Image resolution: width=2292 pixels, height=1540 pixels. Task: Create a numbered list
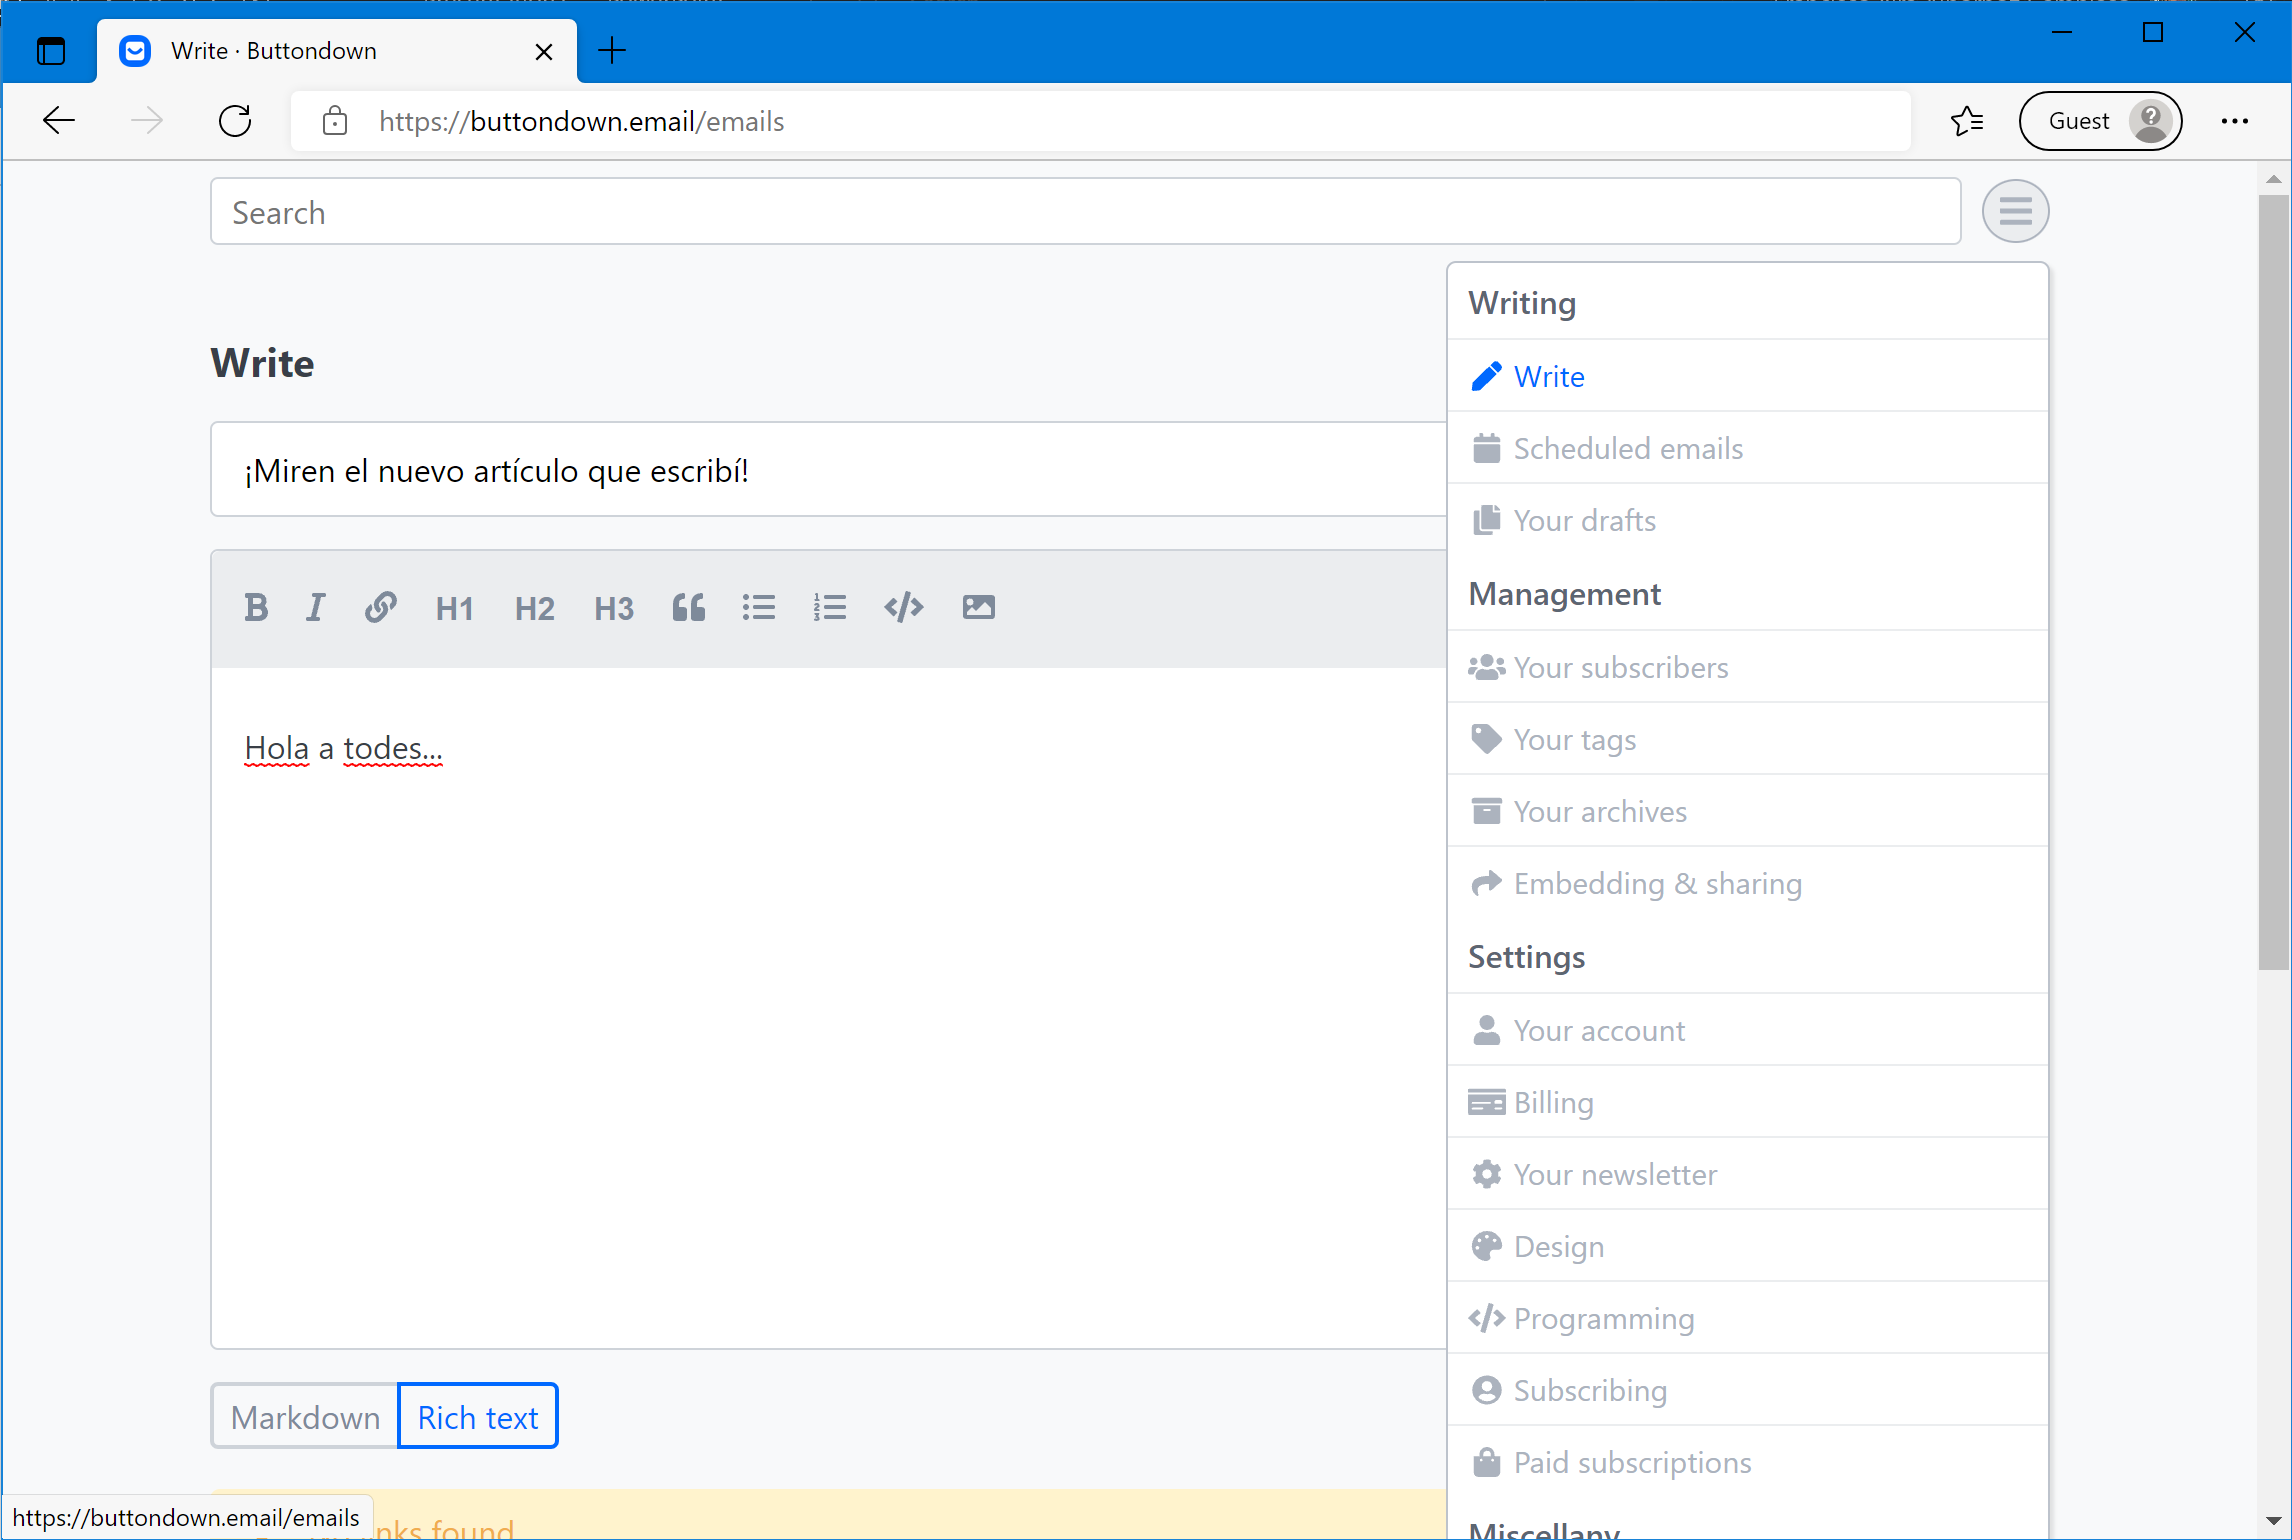tap(830, 607)
